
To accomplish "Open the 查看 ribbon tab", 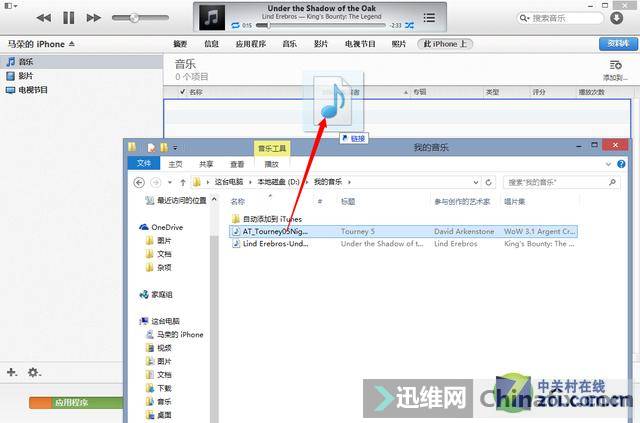I will 237,164.
